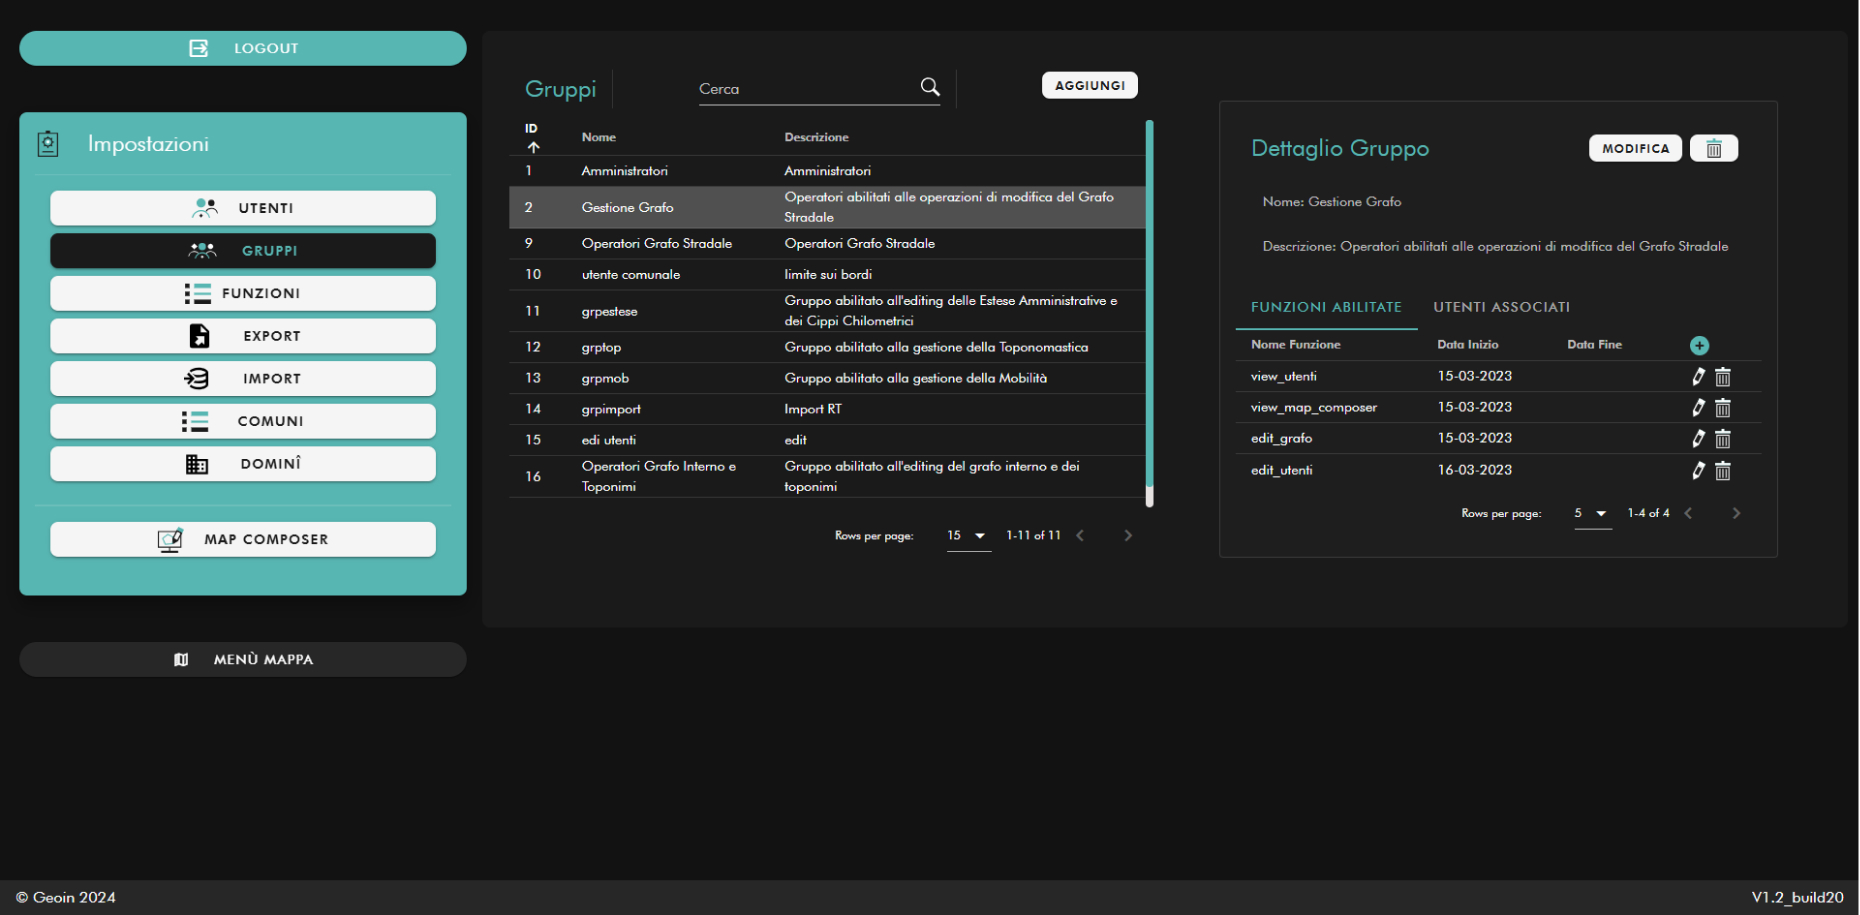Select the Amministratori group row
The width and height of the screenshot is (1860, 915).
pyautogui.click(x=827, y=171)
